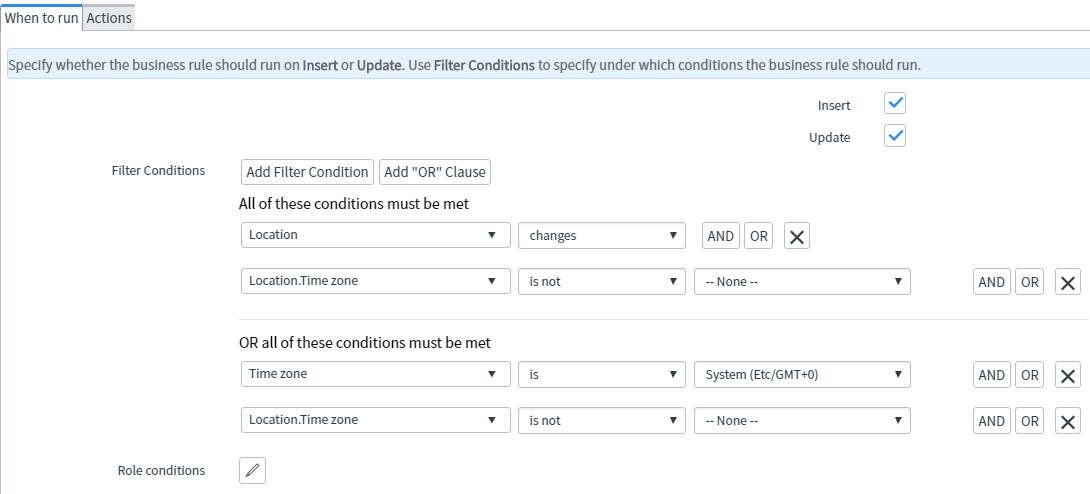Image resolution: width=1090 pixels, height=494 pixels.
Task: Click Add "OR" Clause button
Action: pyautogui.click(x=435, y=172)
